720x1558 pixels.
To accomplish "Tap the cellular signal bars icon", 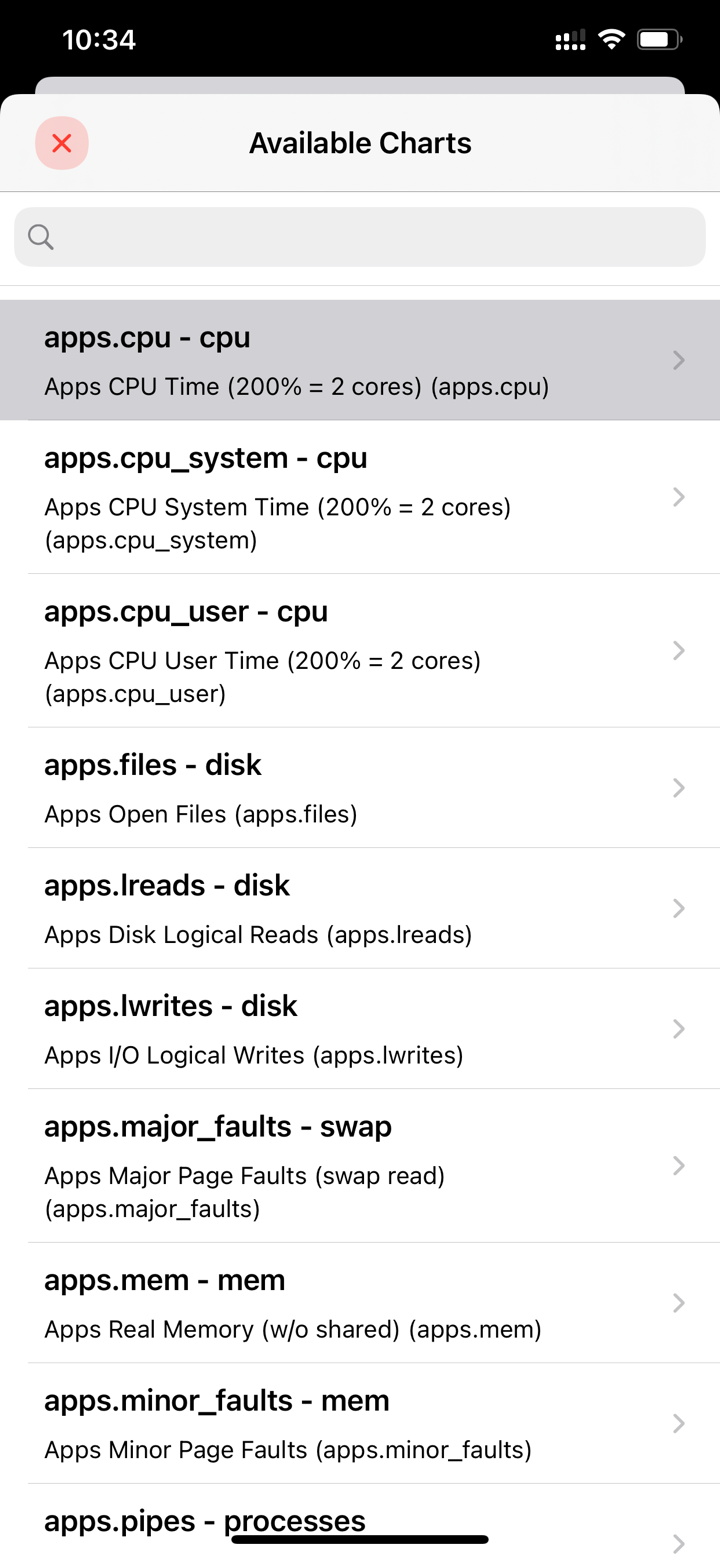I will pos(568,39).
